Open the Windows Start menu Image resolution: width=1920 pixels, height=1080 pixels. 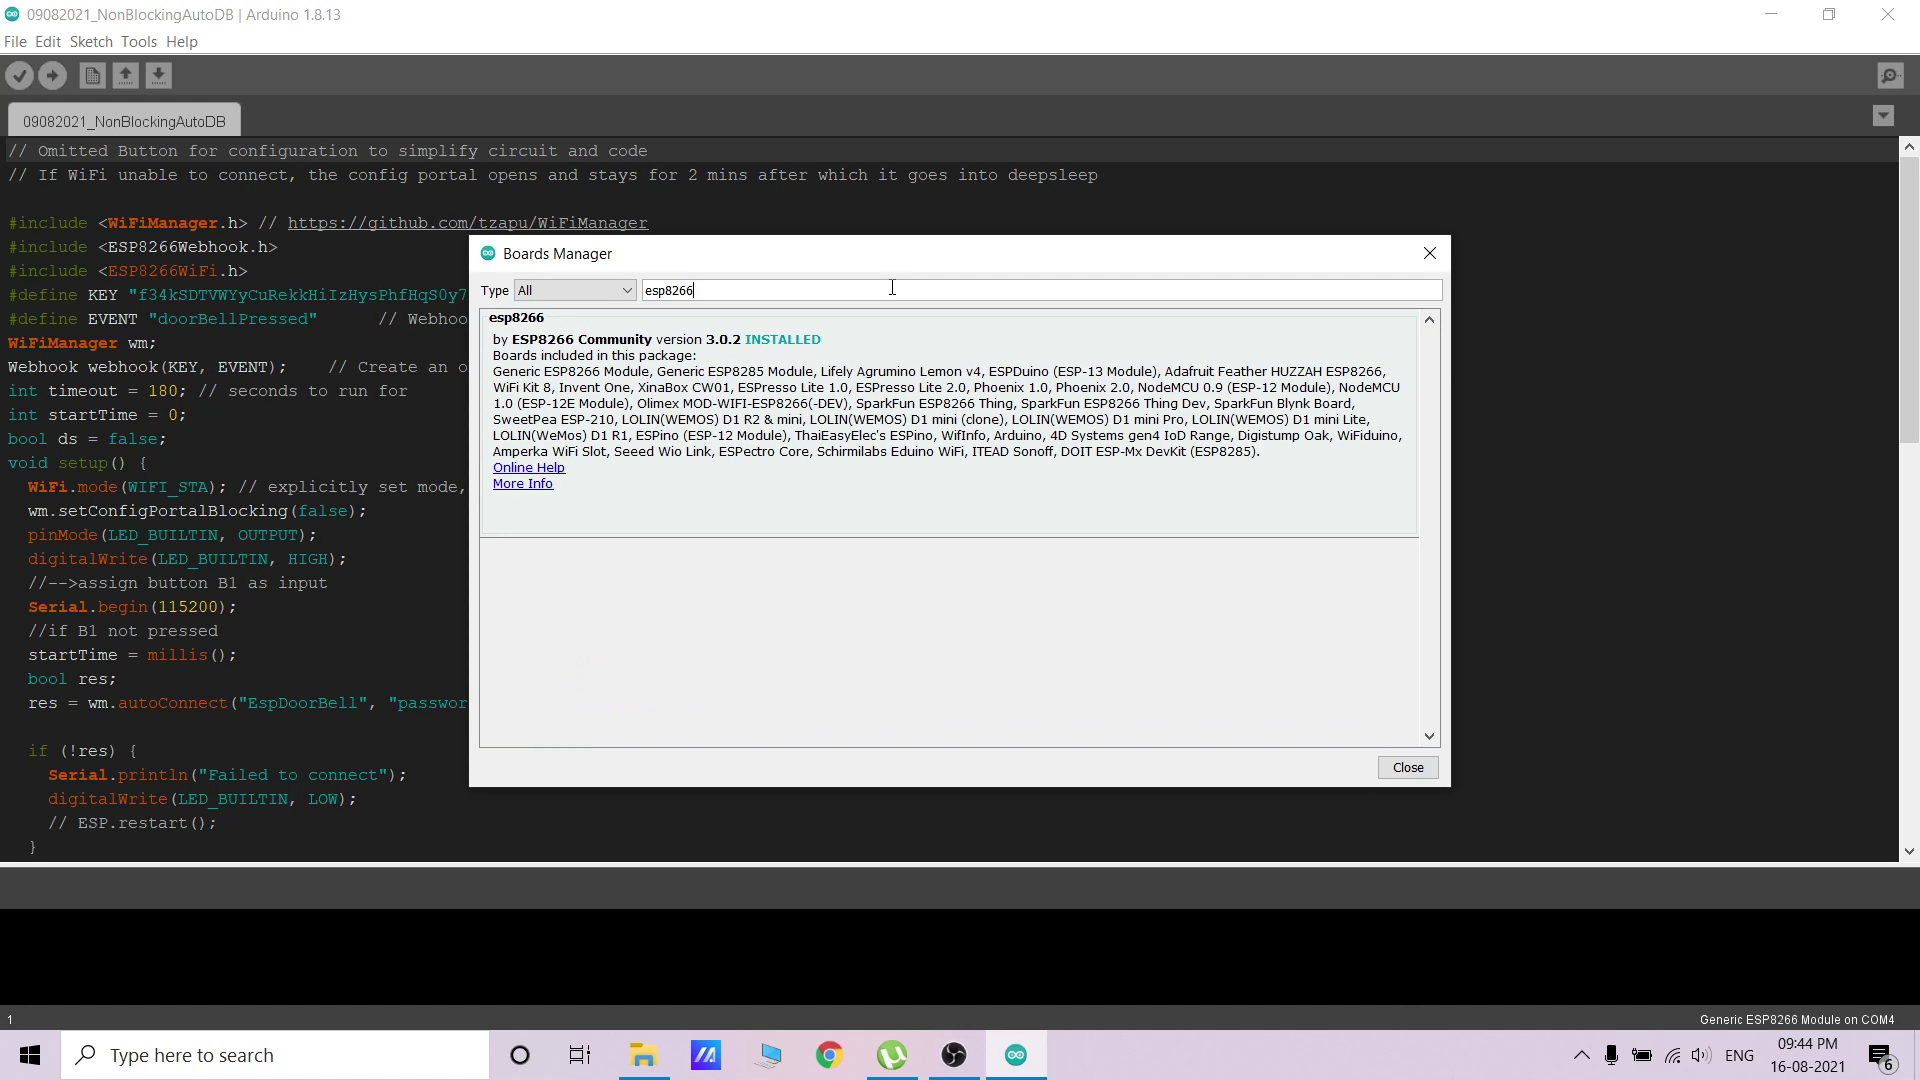coord(30,1056)
